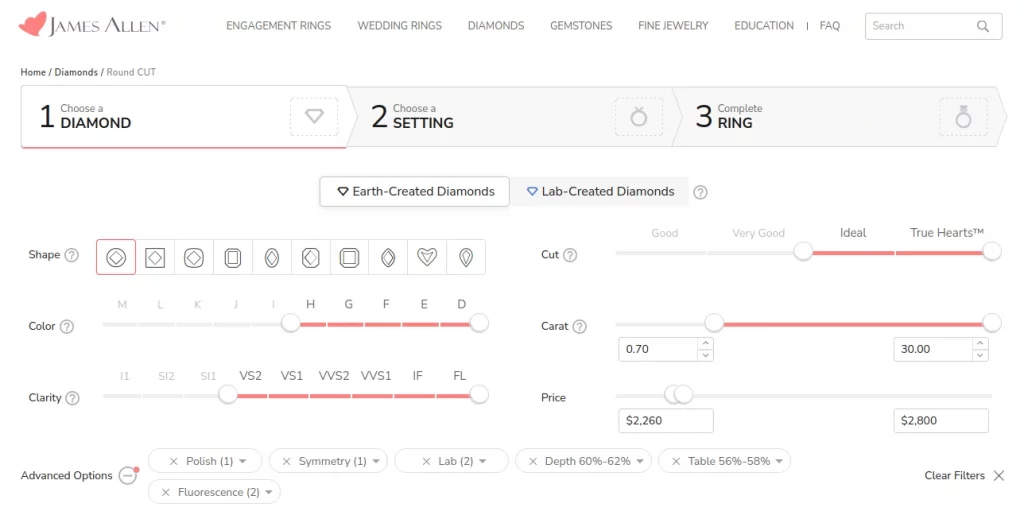The width and height of the screenshot is (1024, 515).
Task: Select the Marquise diamond shape
Action: point(388,257)
